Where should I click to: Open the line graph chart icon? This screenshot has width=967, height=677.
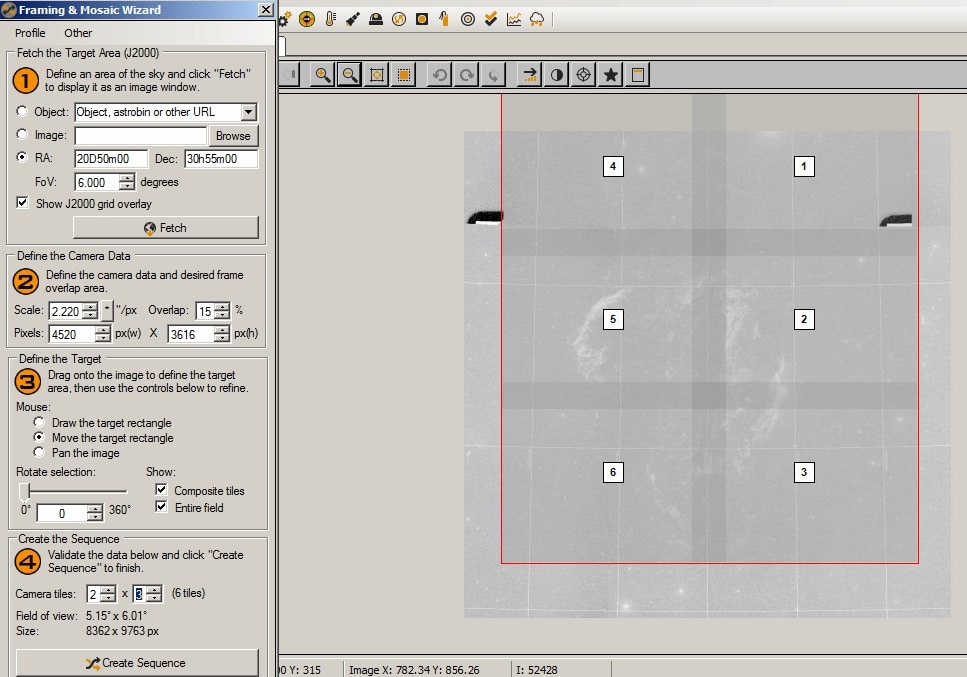click(514, 19)
